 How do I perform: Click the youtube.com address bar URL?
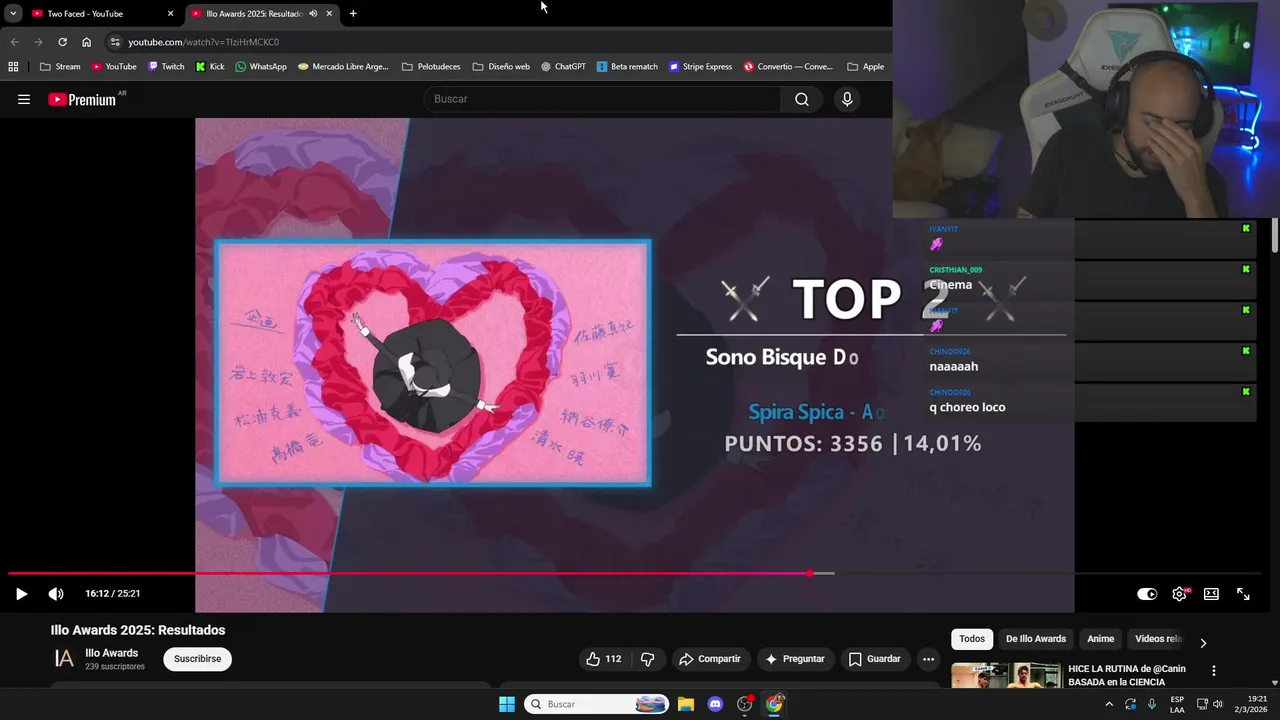click(x=203, y=42)
